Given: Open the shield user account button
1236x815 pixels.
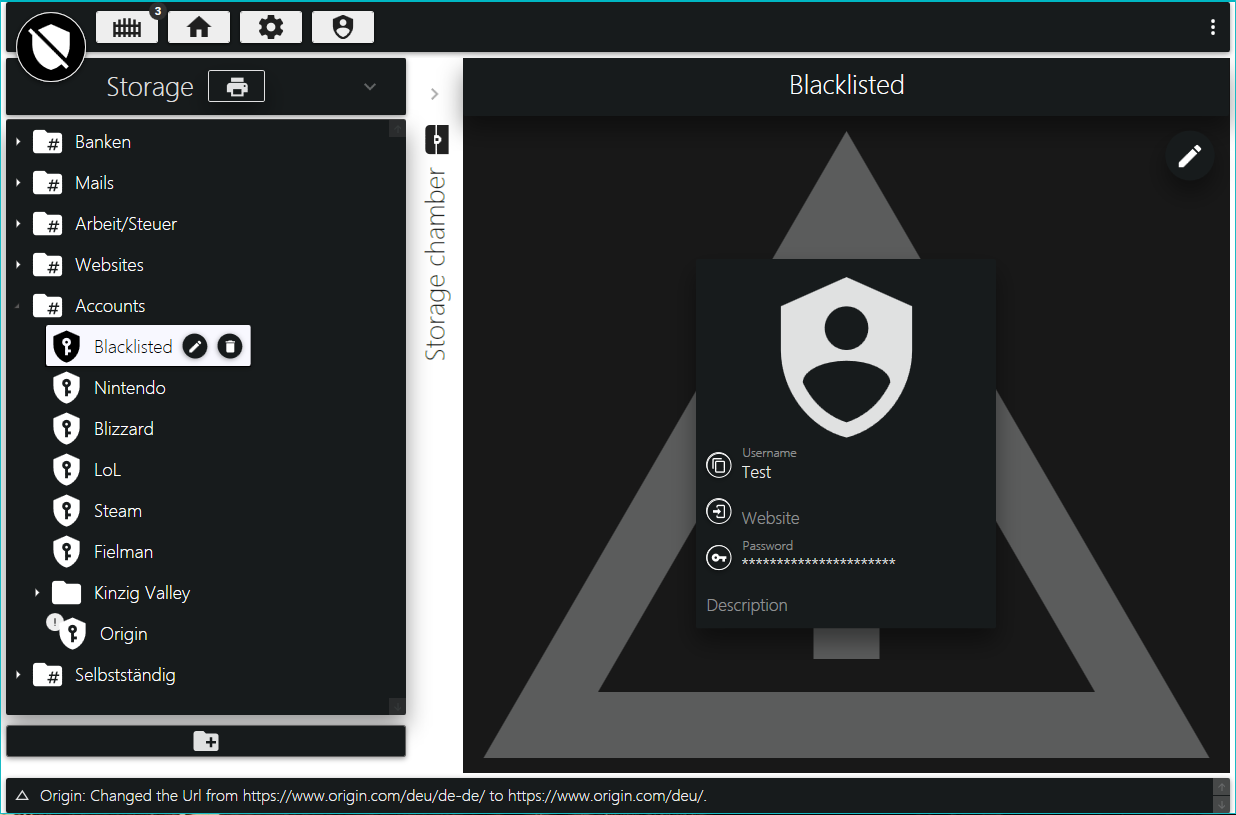Looking at the screenshot, I should 343,27.
